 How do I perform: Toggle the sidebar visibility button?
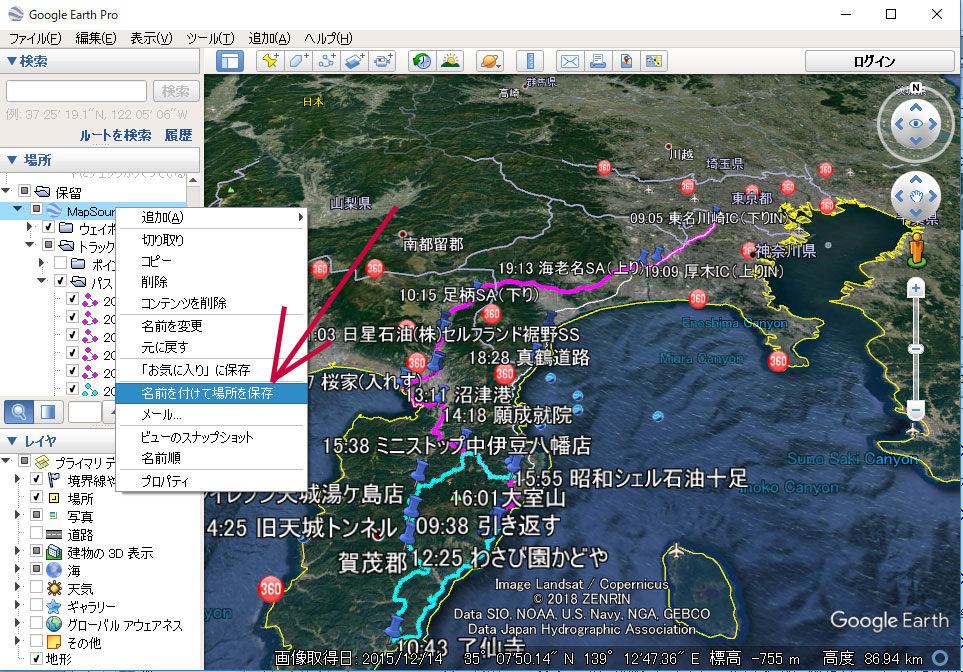[230, 61]
